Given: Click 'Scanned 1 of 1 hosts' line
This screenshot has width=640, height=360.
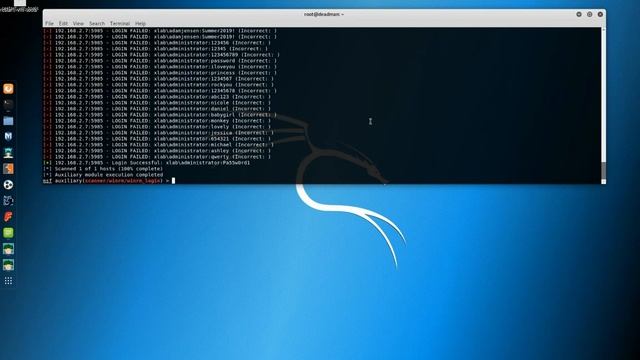Looking at the screenshot, I should point(103,169).
